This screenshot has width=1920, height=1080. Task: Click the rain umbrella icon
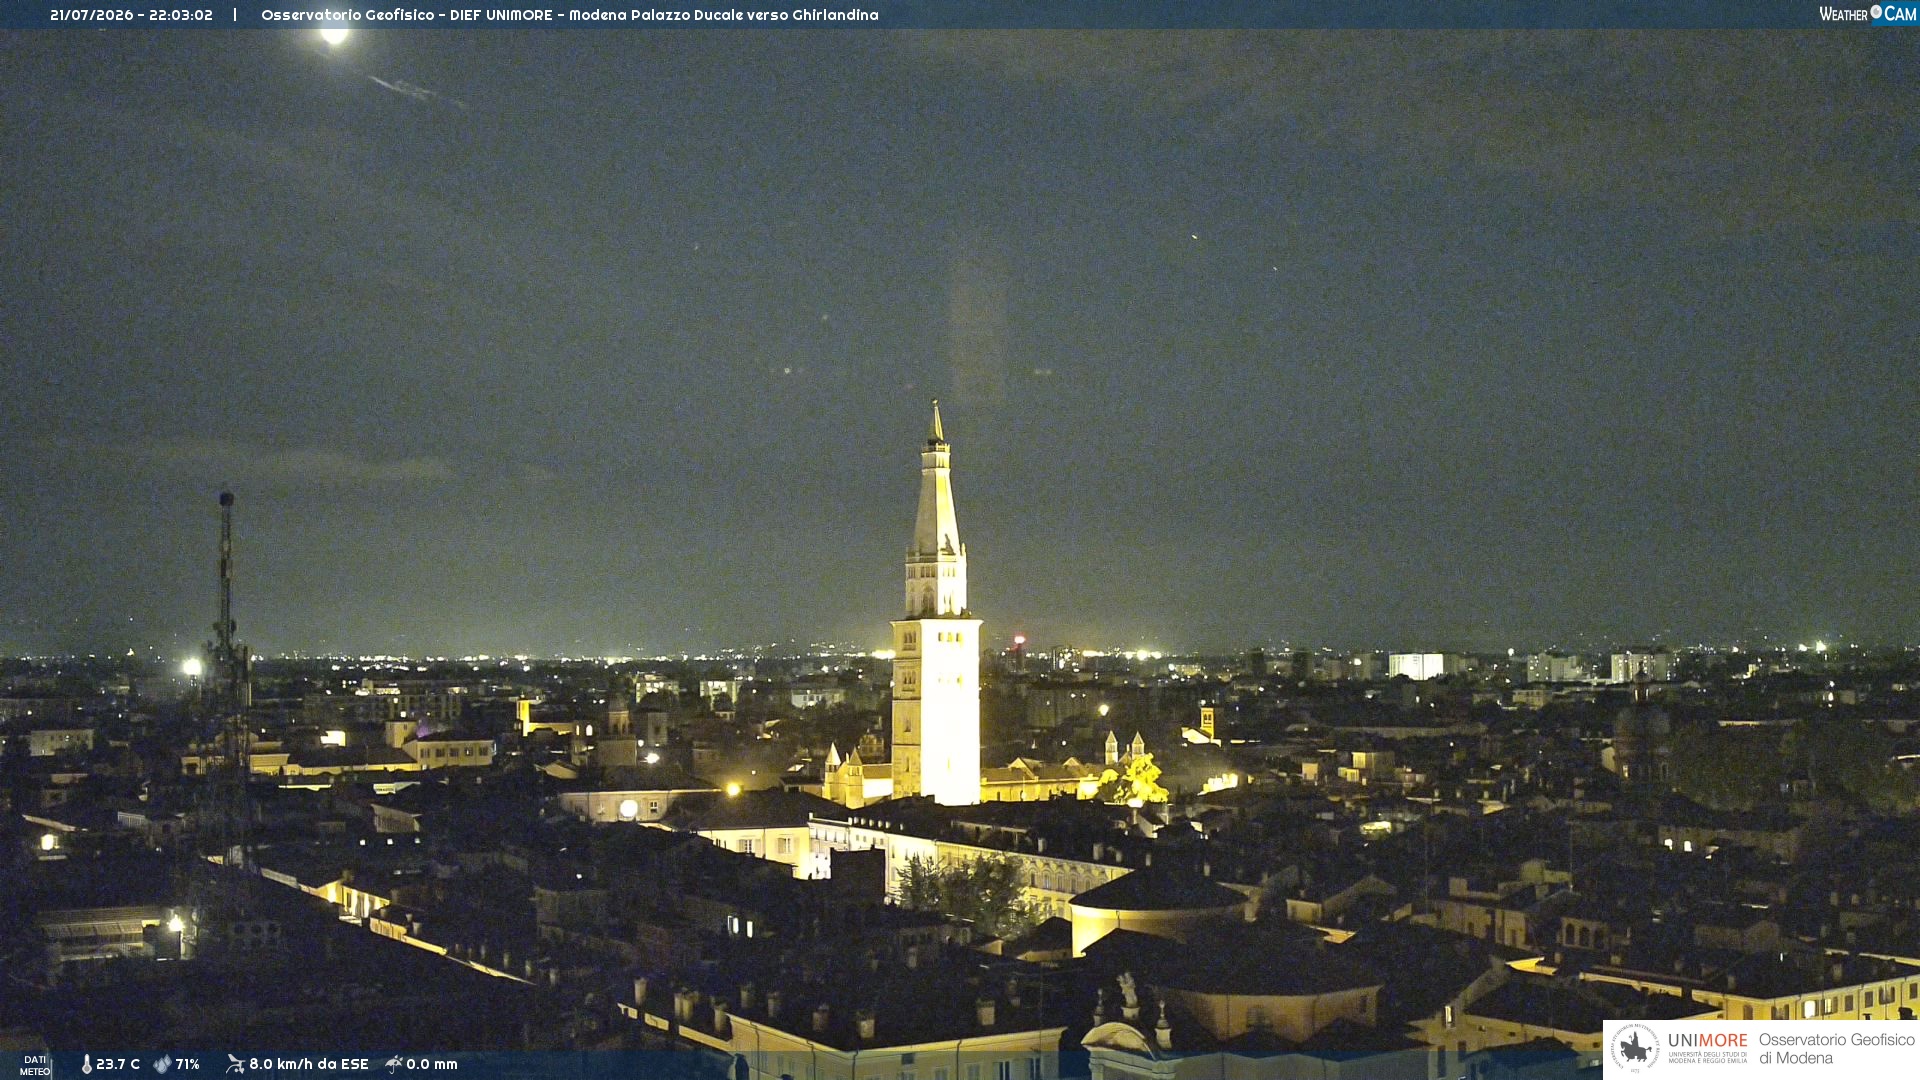(393, 1064)
